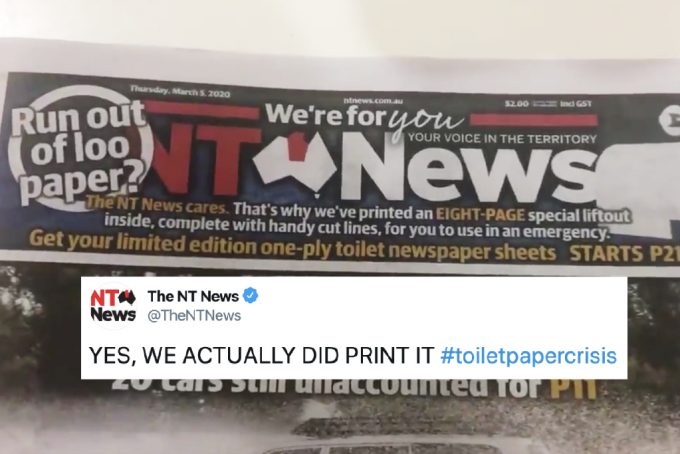Click the ntnews.com.au web address
Image resolution: width=680 pixels, height=454 pixels.
373,101
